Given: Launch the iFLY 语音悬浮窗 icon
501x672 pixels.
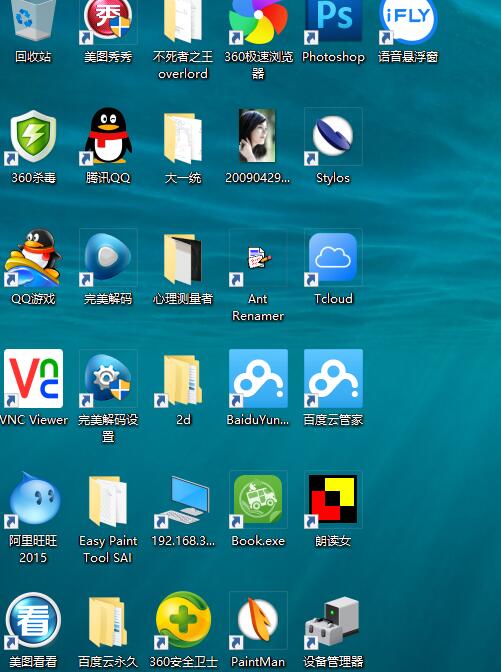Looking at the screenshot, I should coord(408,21).
